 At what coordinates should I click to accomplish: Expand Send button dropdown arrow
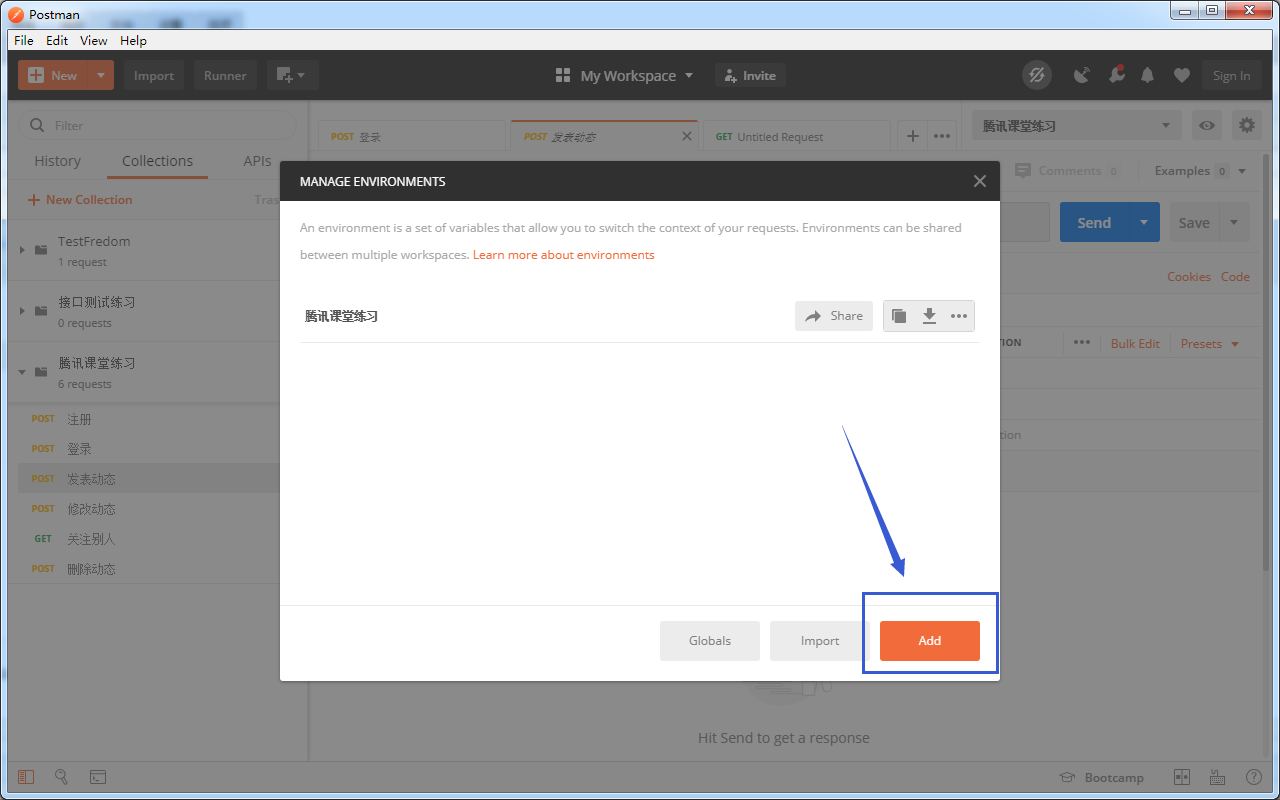pos(1144,222)
